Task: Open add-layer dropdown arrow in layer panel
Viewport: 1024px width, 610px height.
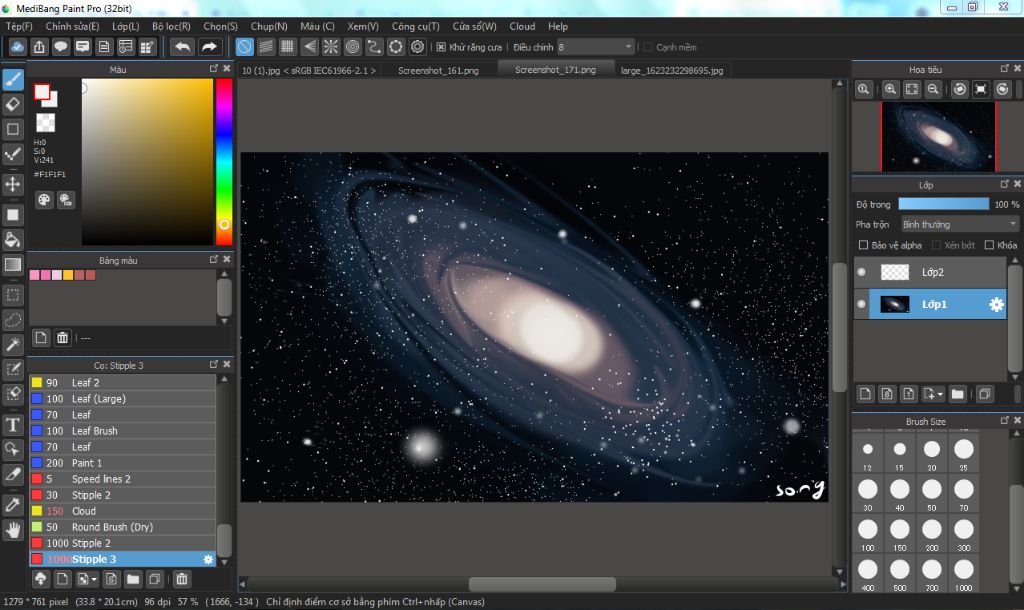Action: click(x=940, y=394)
